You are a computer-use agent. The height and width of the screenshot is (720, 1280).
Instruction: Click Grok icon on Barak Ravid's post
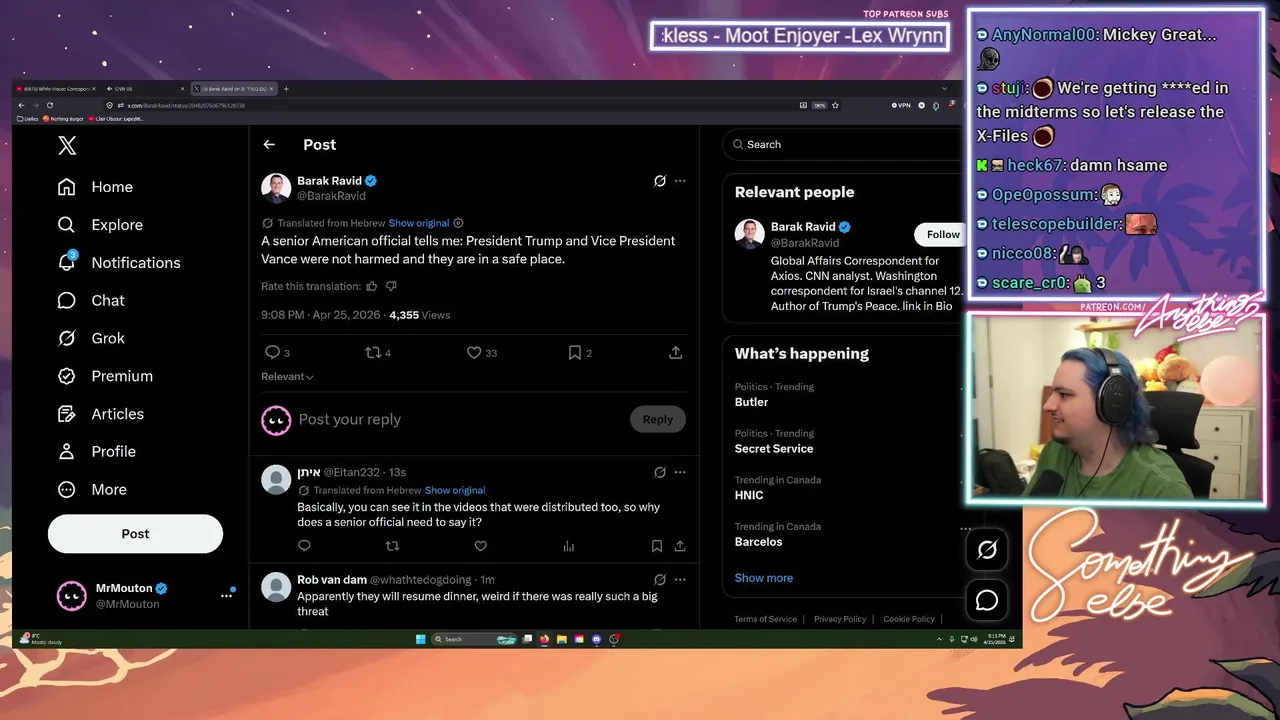click(660, 181)
